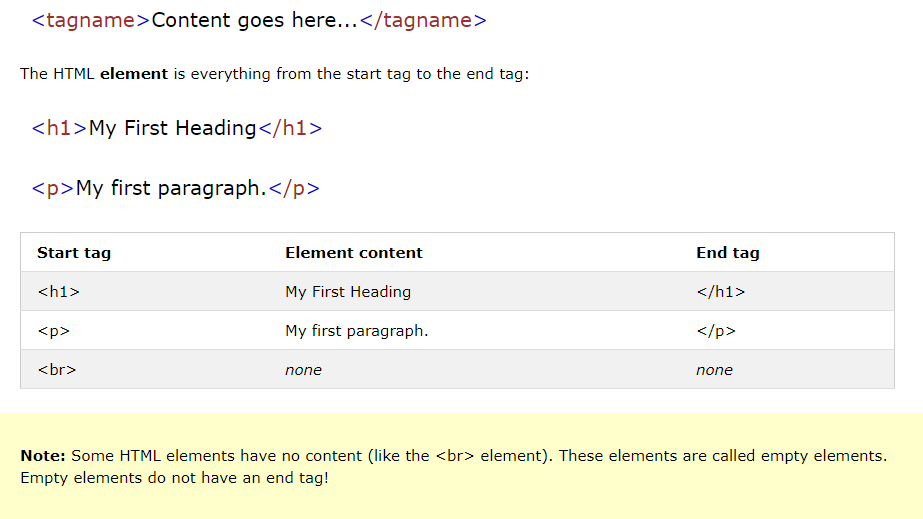
Task: Click the <p> opening tag in code example
Action: coord(53,188)
